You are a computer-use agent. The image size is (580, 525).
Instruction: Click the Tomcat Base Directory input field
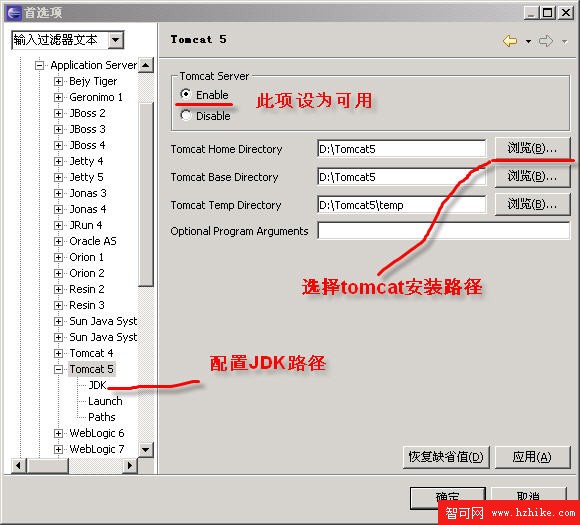(x=401, y=177)
